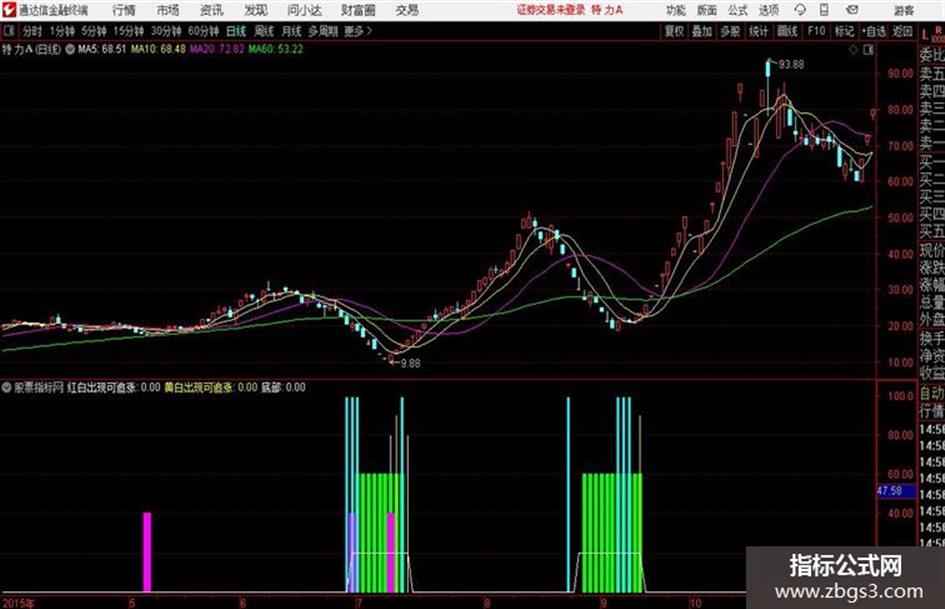Select the 日线 daily period tab

[236, 31]
